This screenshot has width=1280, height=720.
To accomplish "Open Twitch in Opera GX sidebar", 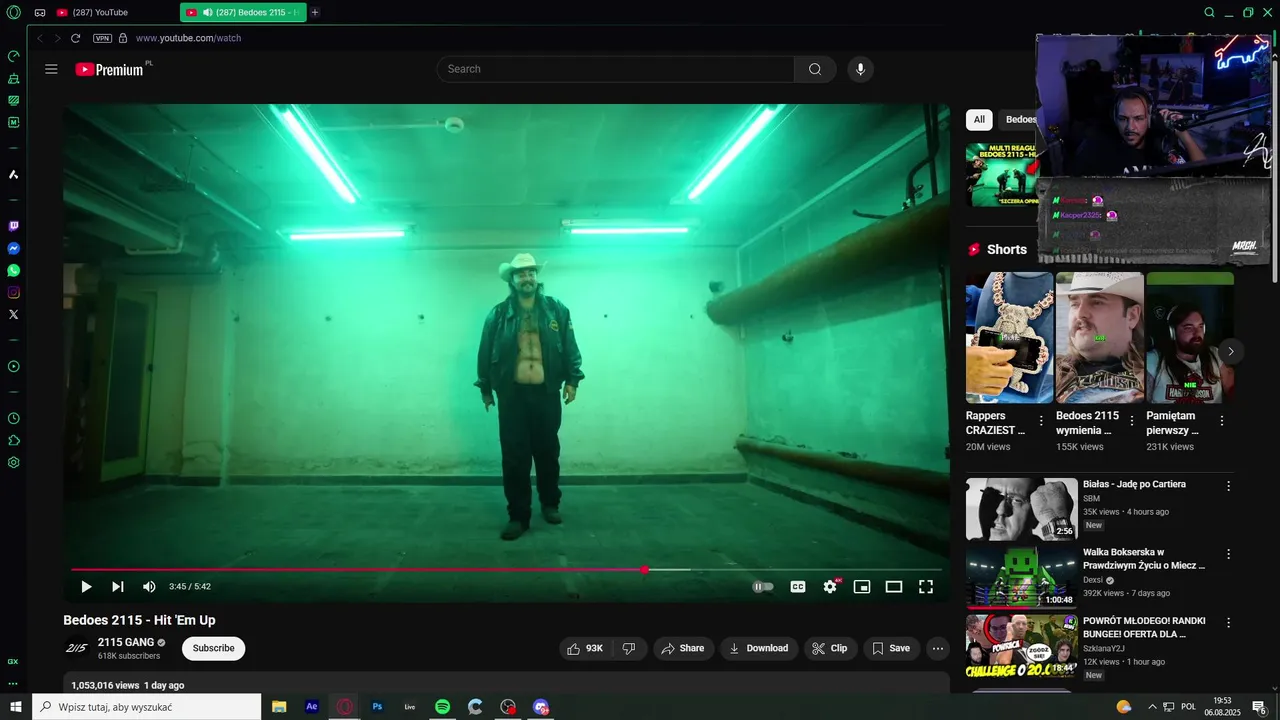I will [13, 227].
